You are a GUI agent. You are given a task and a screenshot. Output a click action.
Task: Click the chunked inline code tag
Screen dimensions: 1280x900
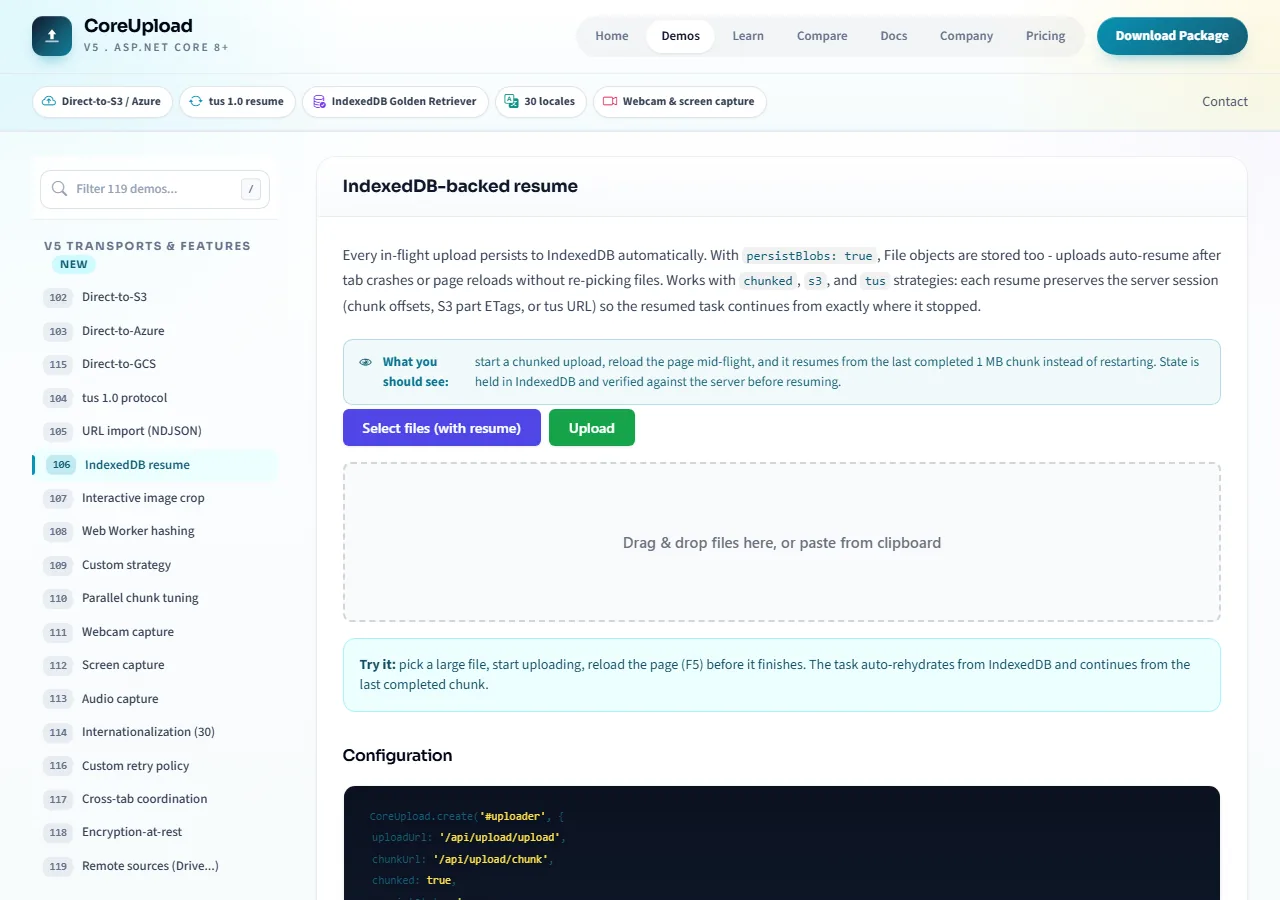point(768,281)
